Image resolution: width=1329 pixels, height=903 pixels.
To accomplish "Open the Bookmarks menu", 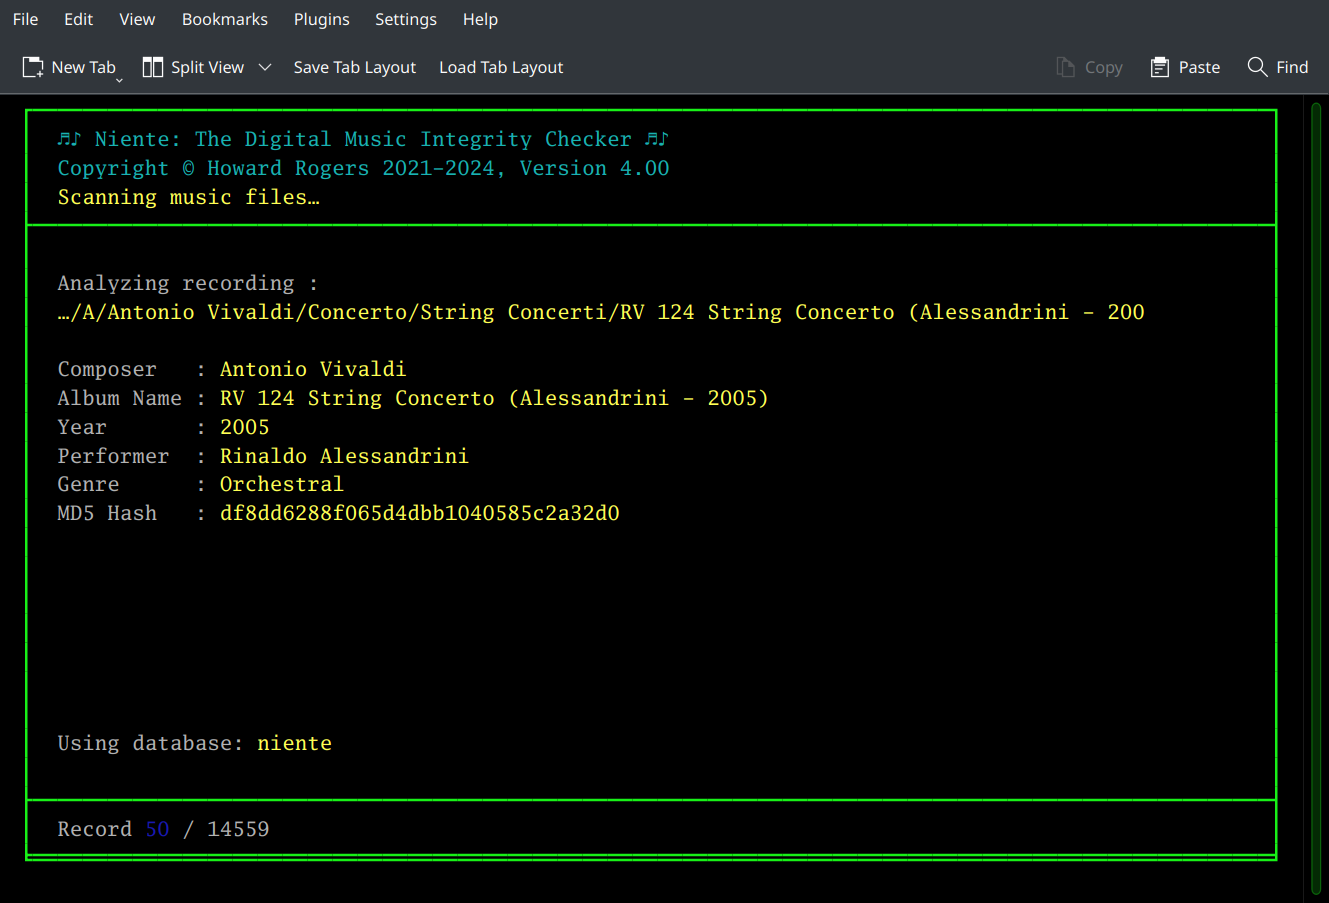I will coord(224,19).
